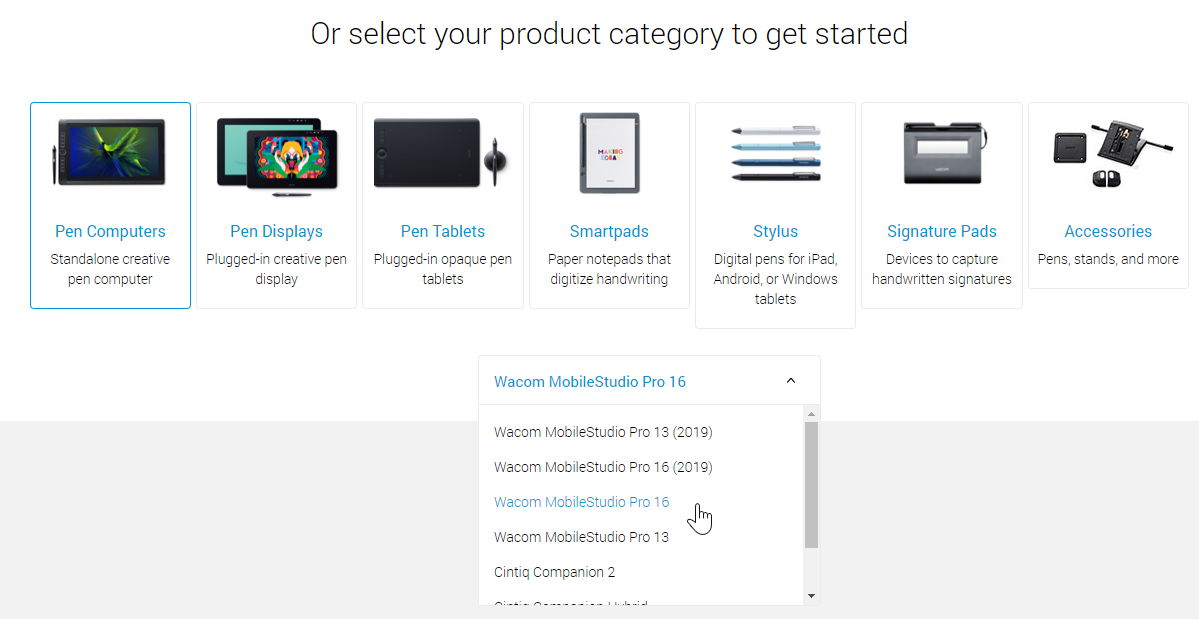The height and width of the screenshot is (619, 1199).
Task: Click the Pen Computers product image
Action: pyautogui.click(x=110, y=153)
